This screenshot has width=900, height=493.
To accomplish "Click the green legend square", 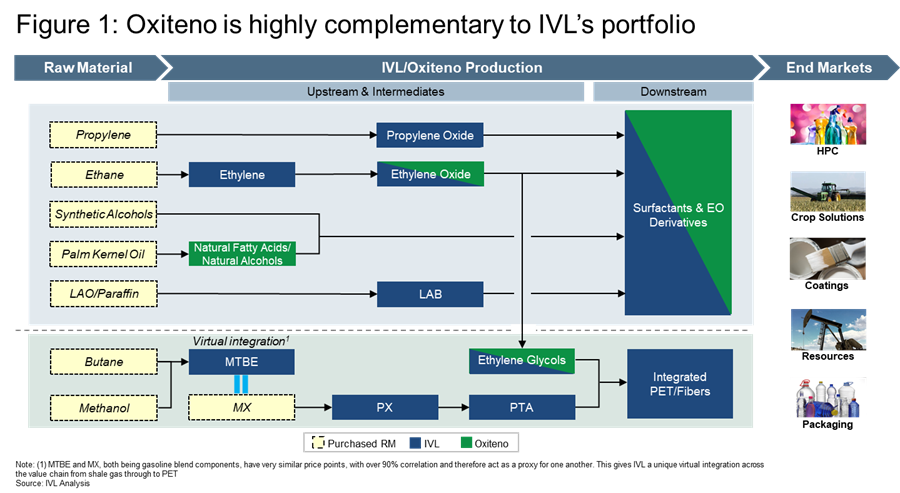I will [466, 442].
